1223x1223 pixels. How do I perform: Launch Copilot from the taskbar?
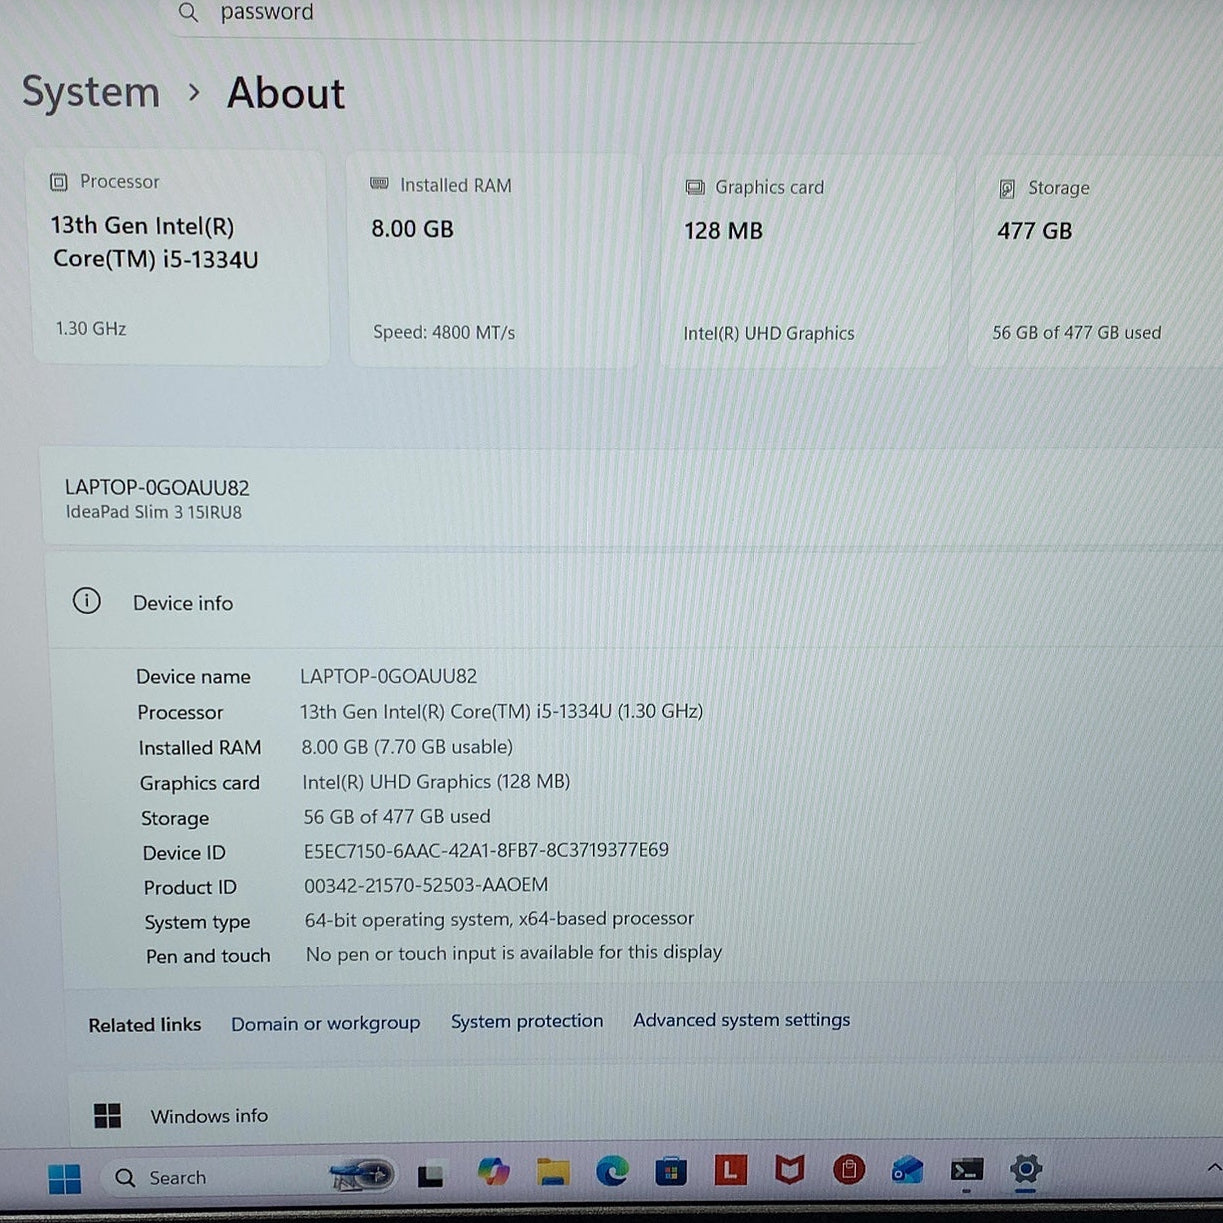click(x=492, y=1171)
